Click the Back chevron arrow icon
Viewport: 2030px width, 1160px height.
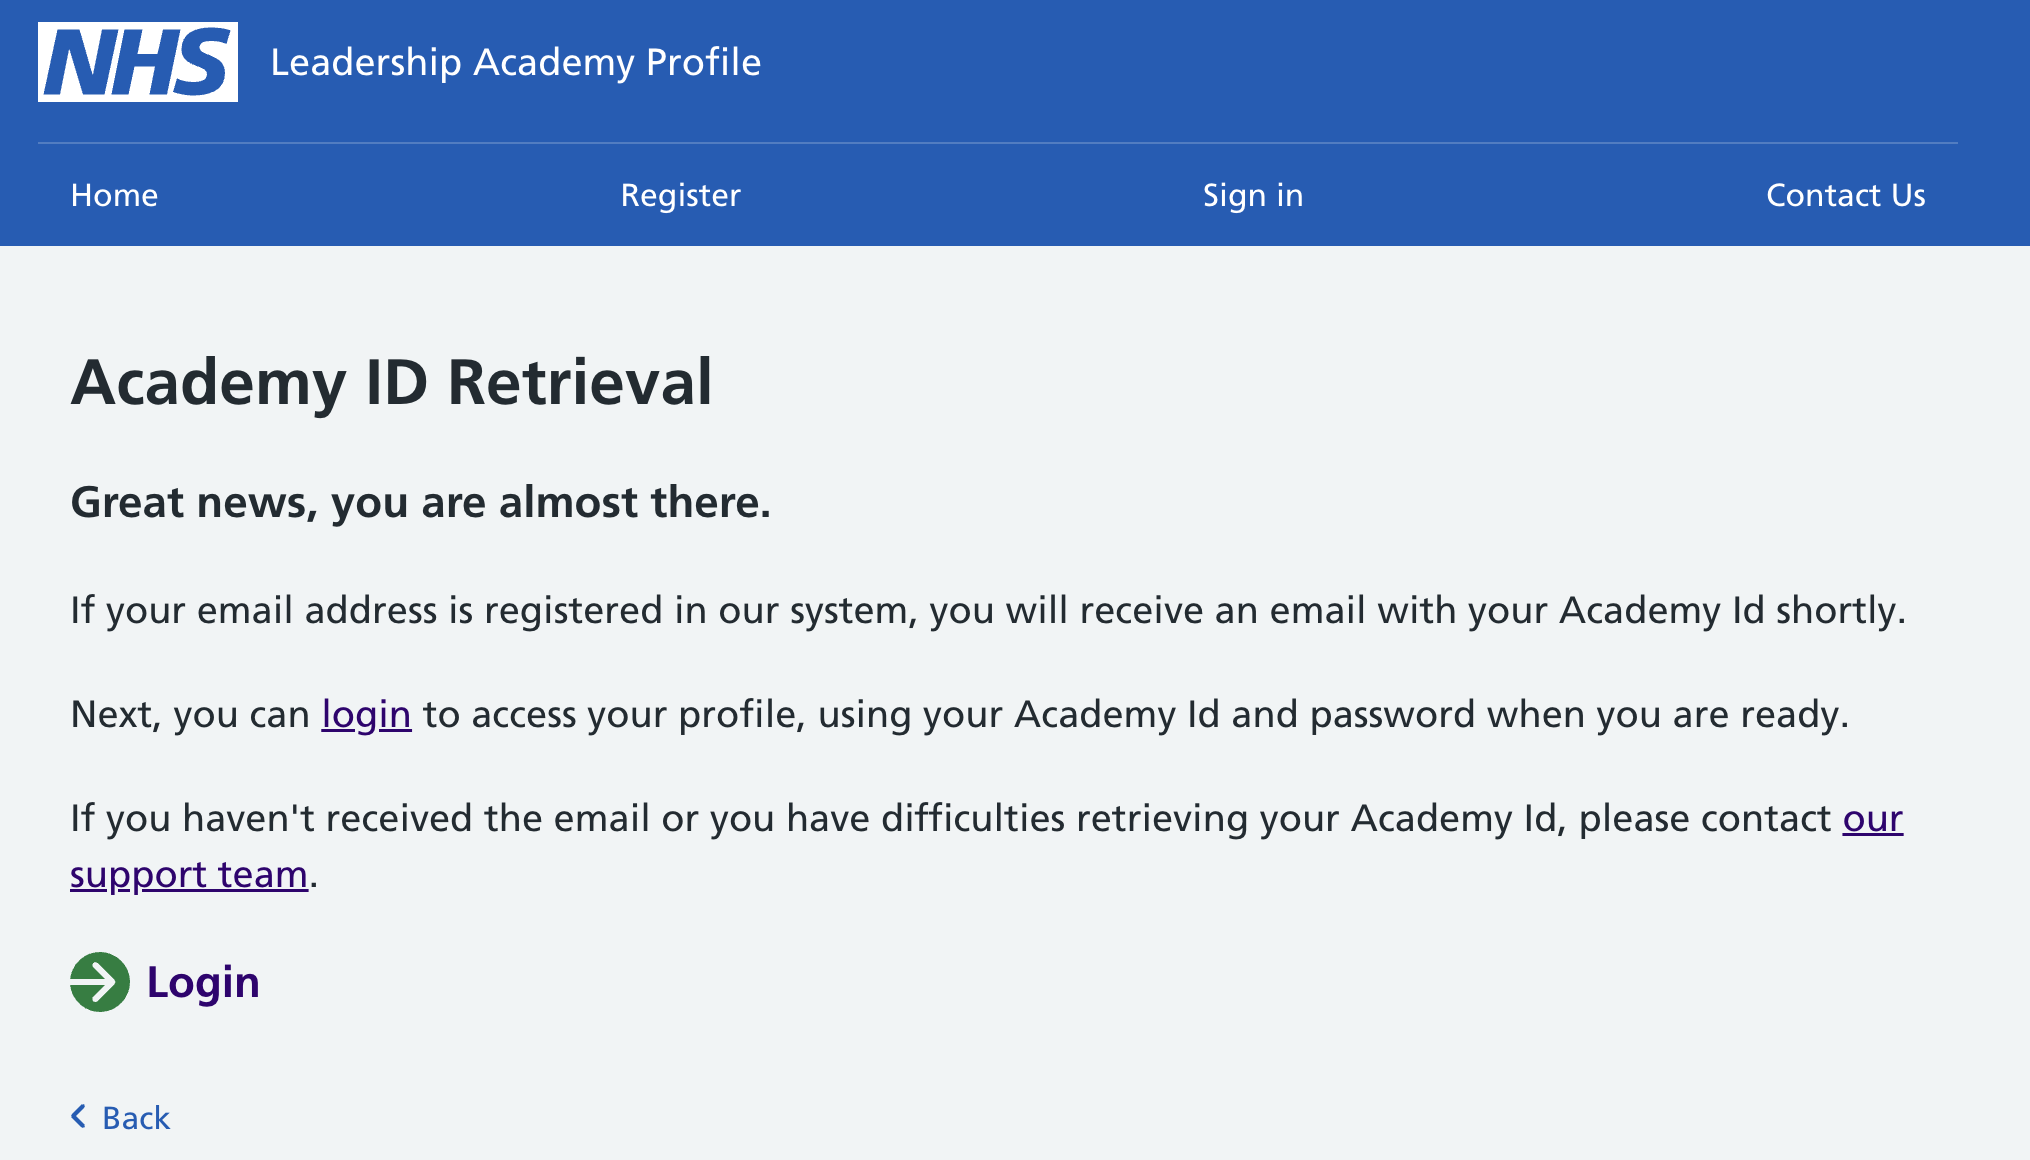point(79,1117)
